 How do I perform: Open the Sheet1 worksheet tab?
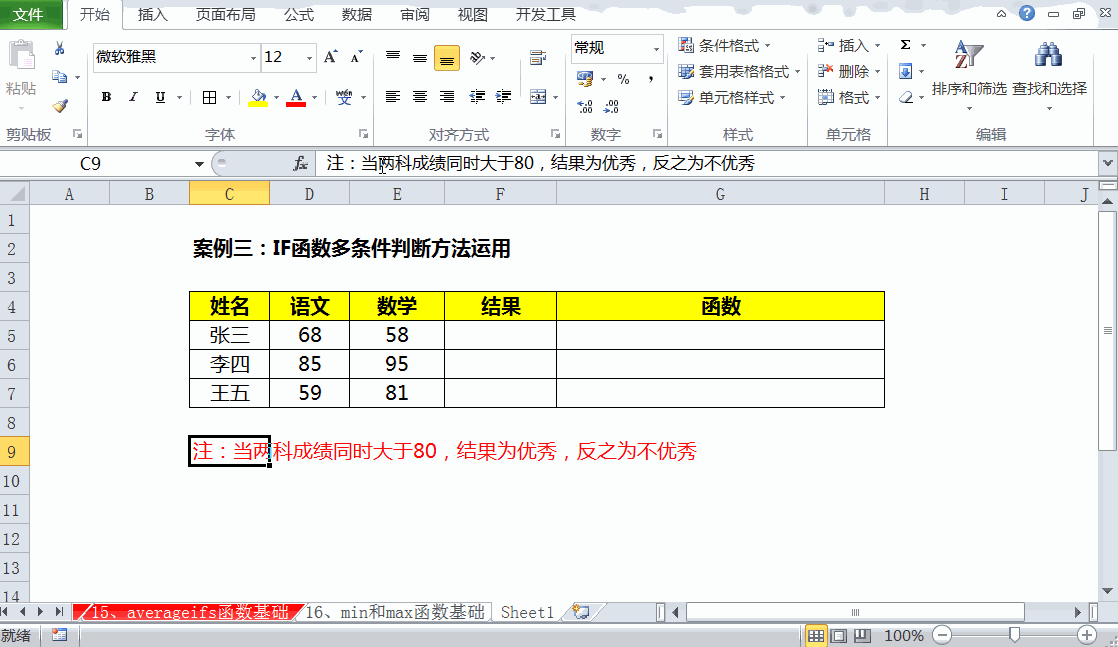tap(527, 612)
